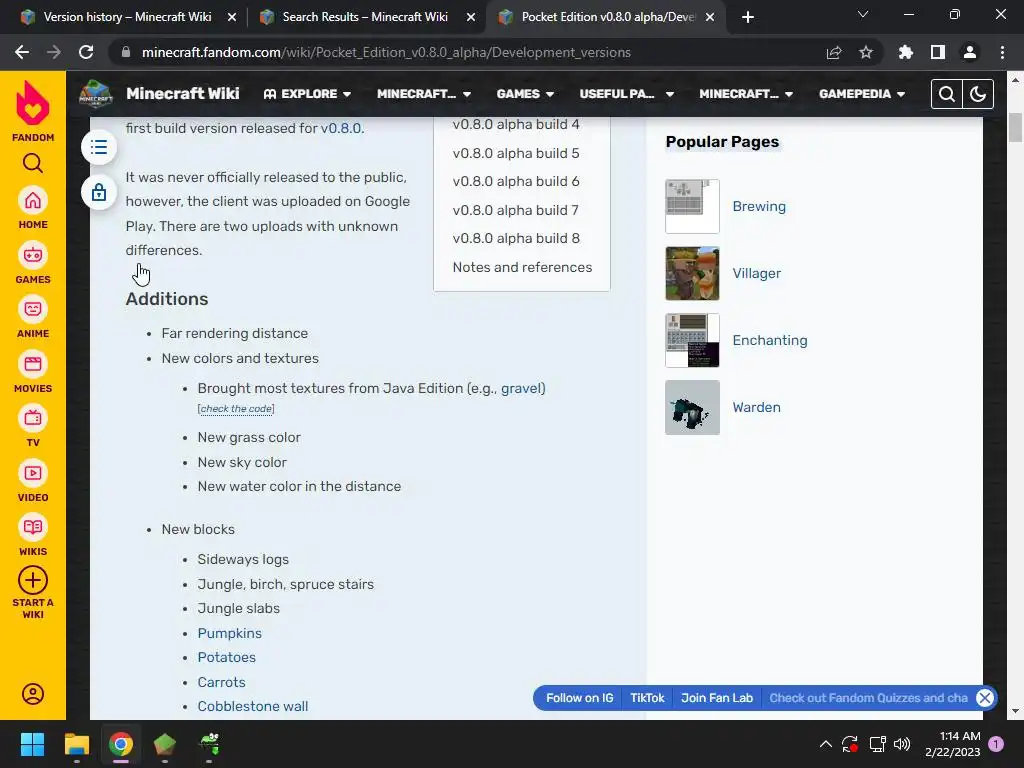Open the Movies section icon

[33, 364]
